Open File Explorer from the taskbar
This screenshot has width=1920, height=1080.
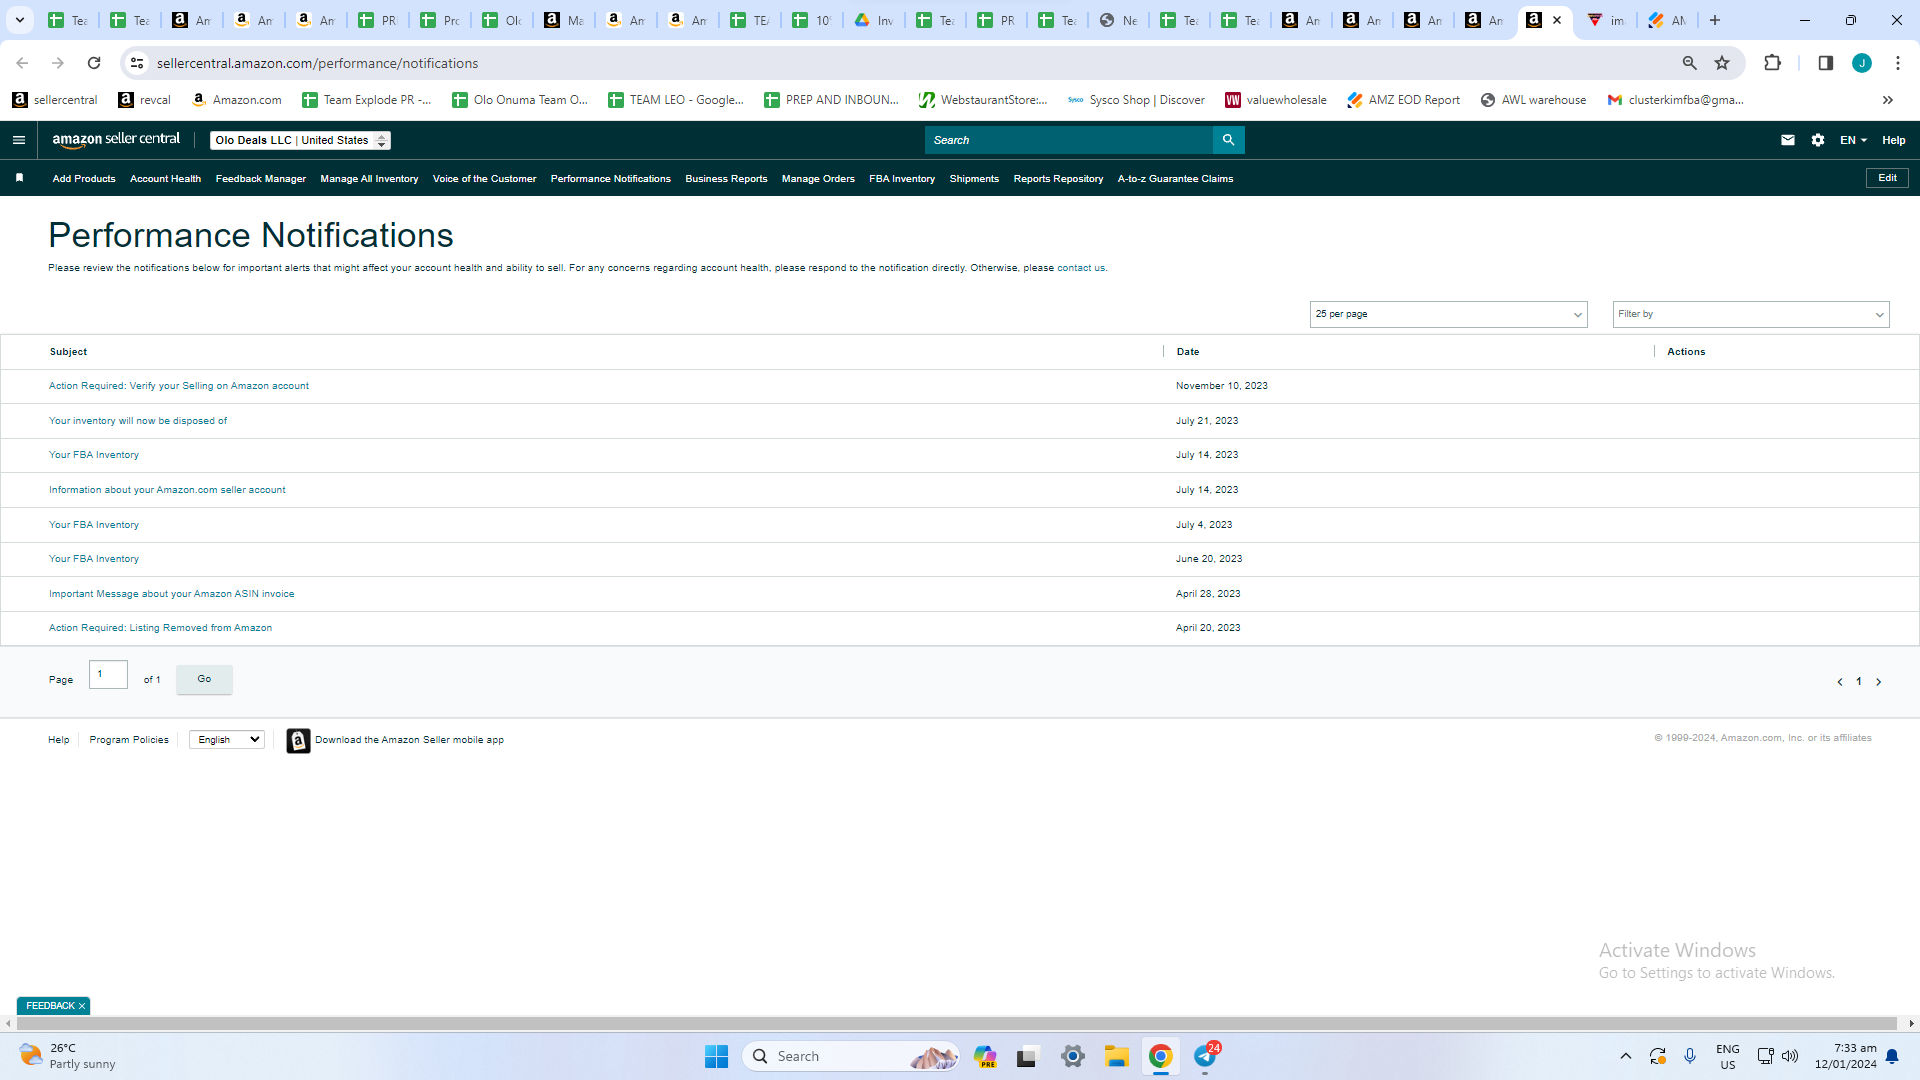click(x=1116, y=1056)
